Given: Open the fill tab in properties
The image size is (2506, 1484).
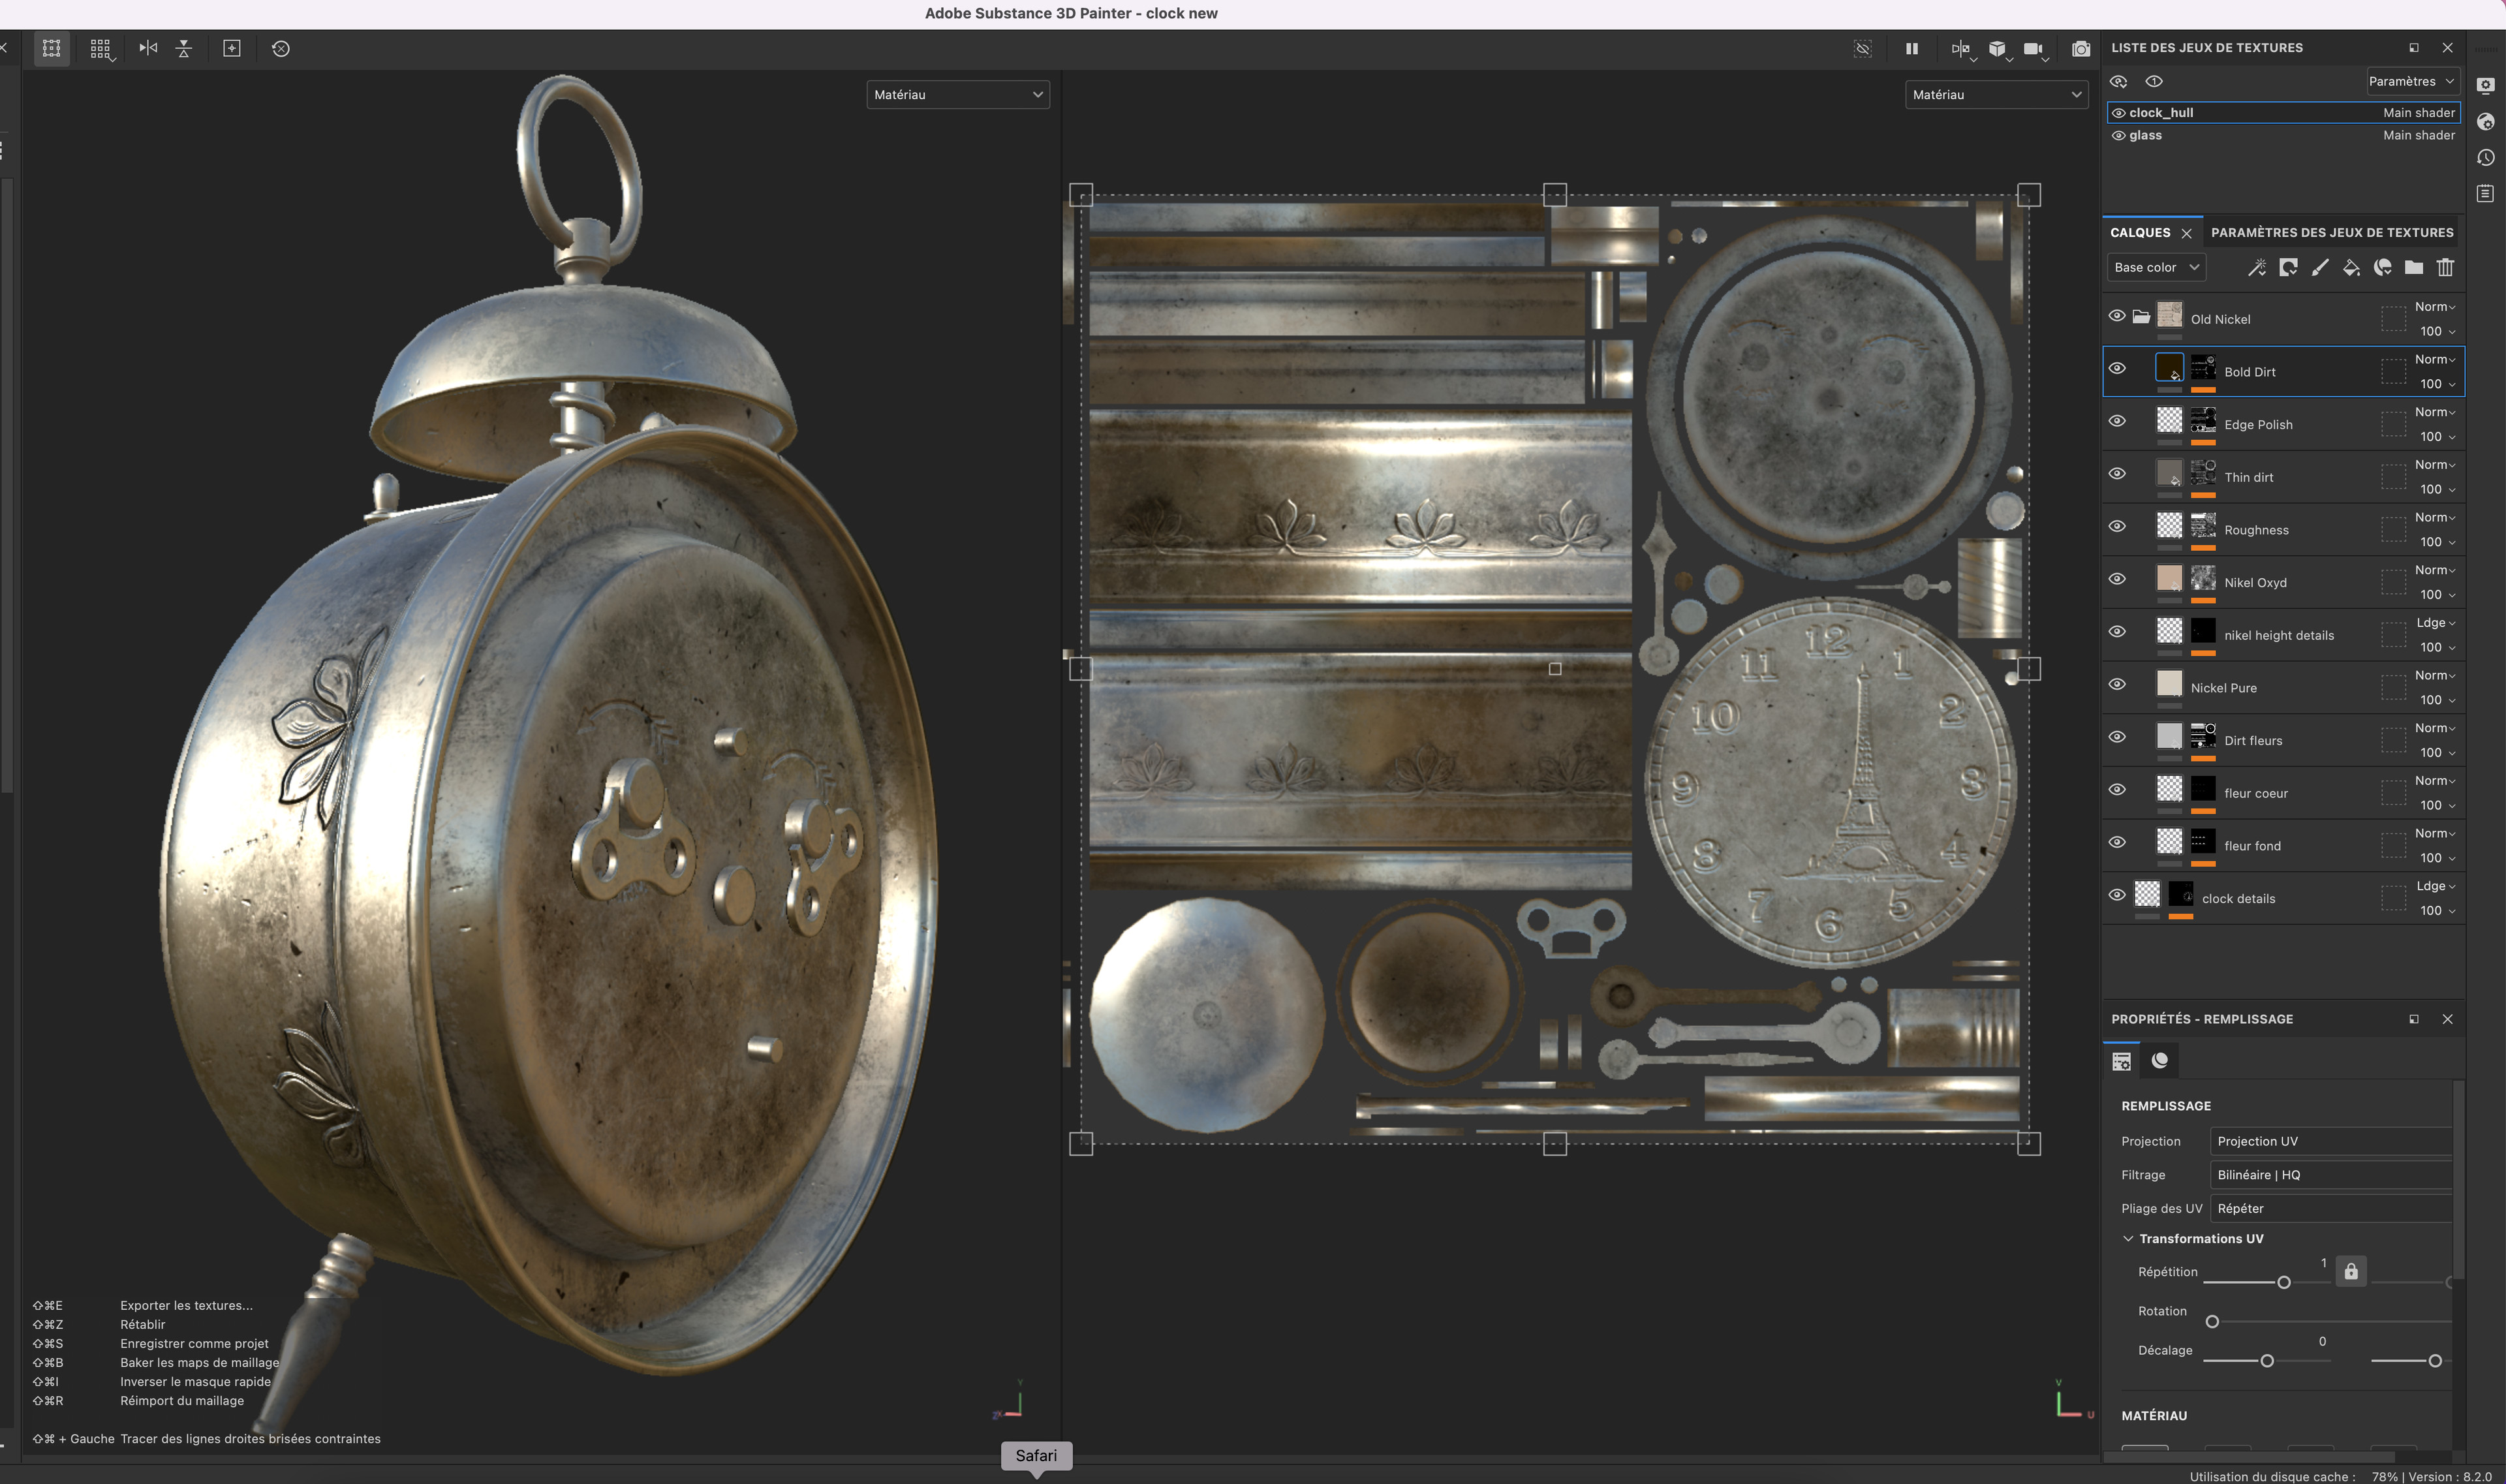Looking at the screenshot, I should (2121, 1060).
